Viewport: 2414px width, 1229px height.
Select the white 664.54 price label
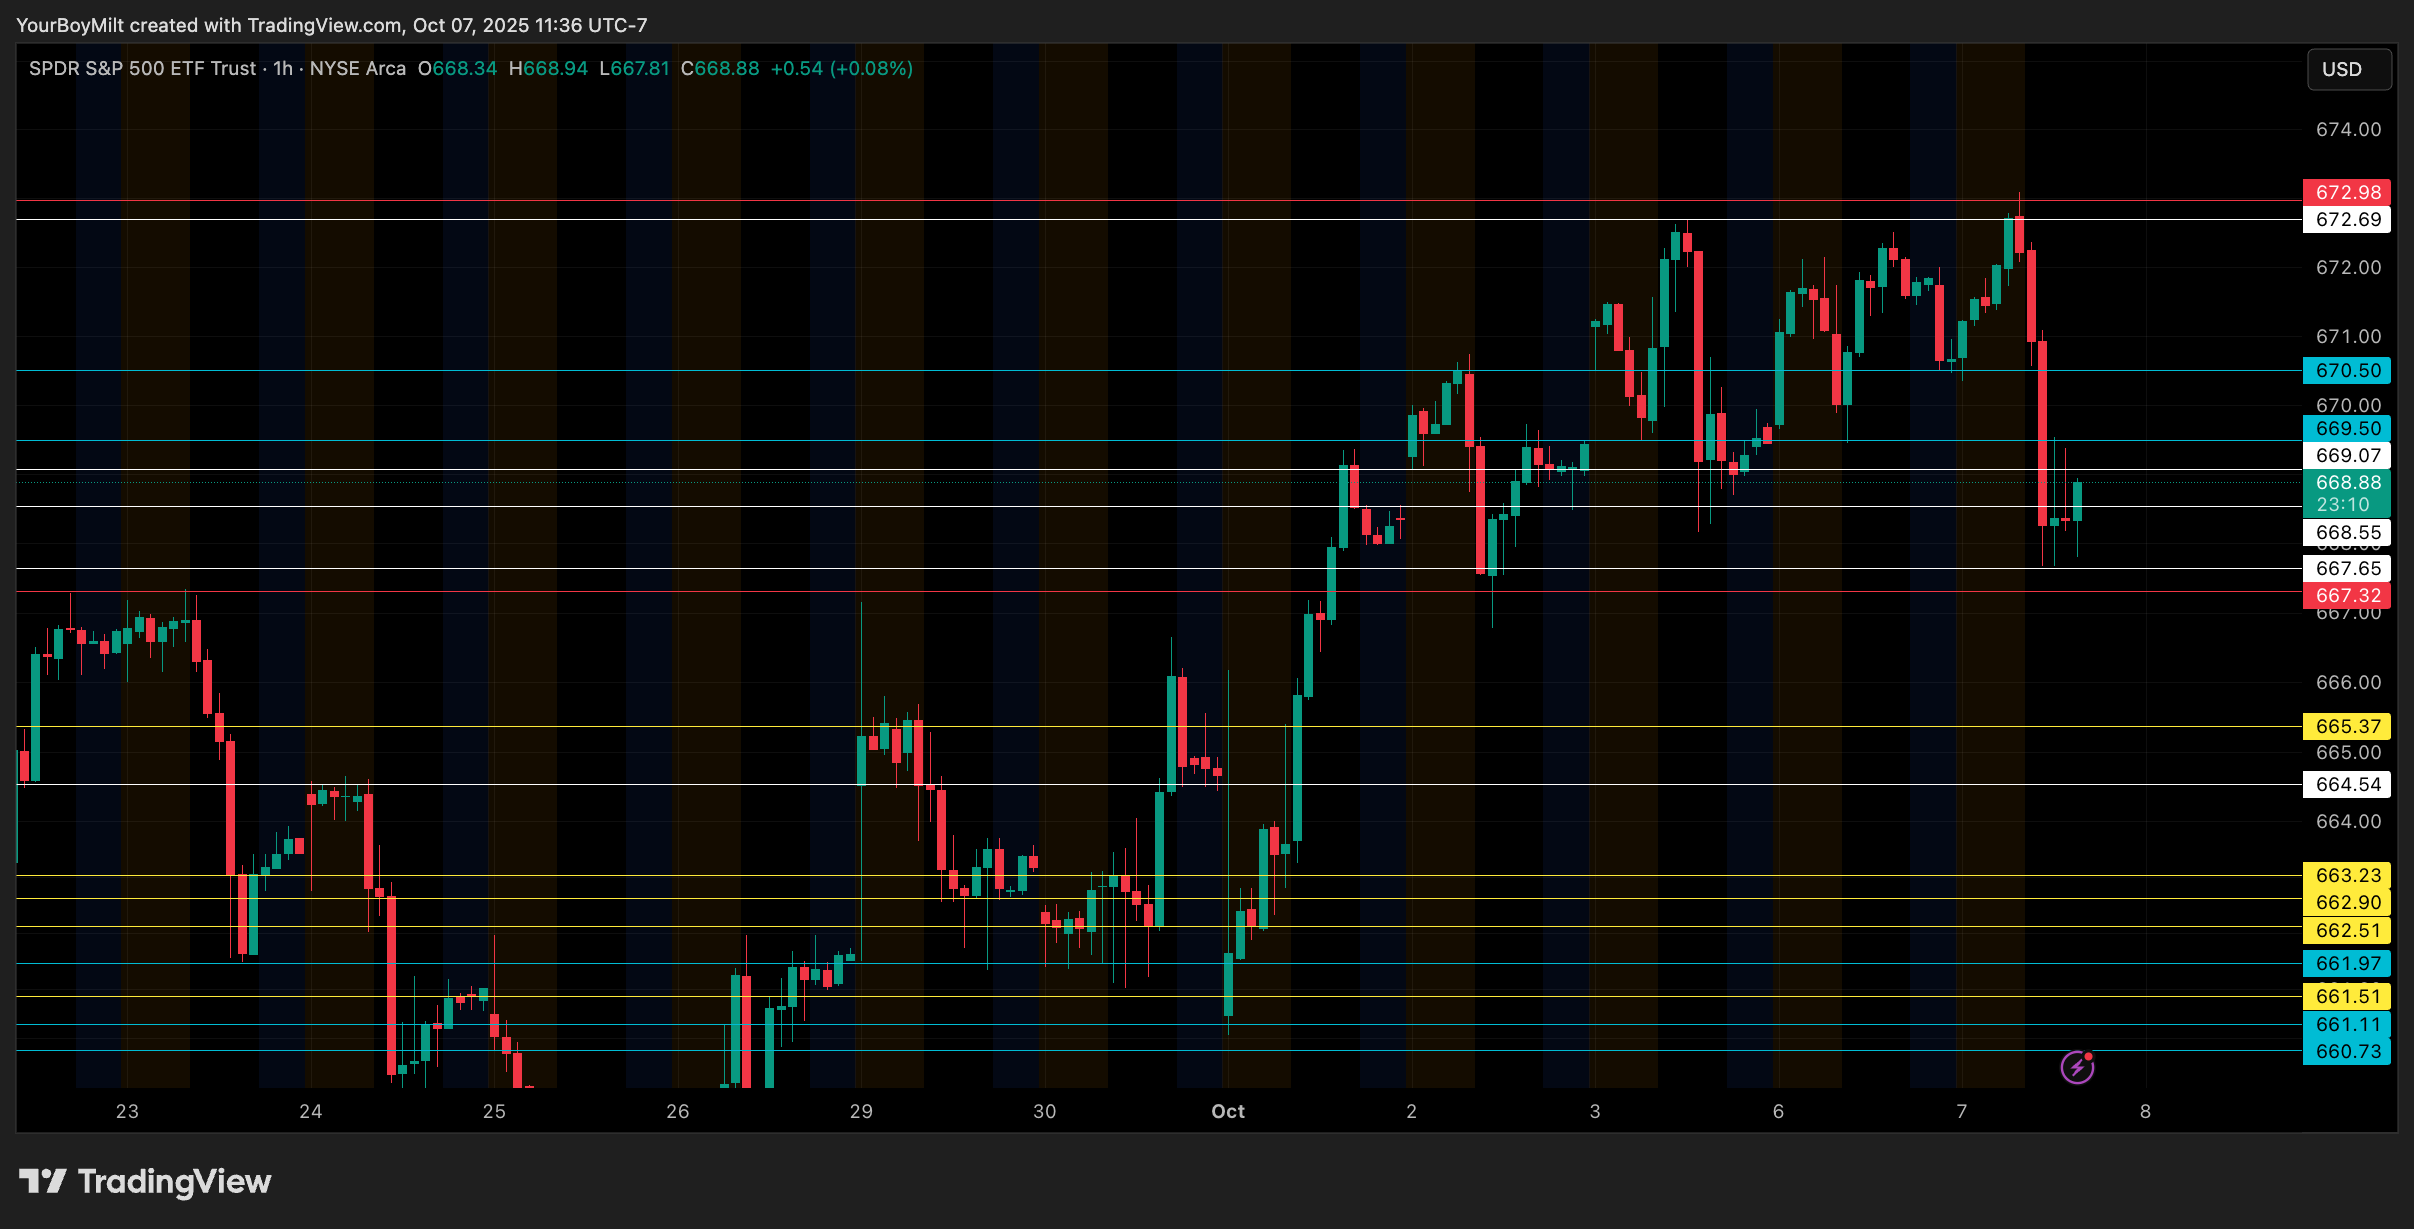[2346, 784]
